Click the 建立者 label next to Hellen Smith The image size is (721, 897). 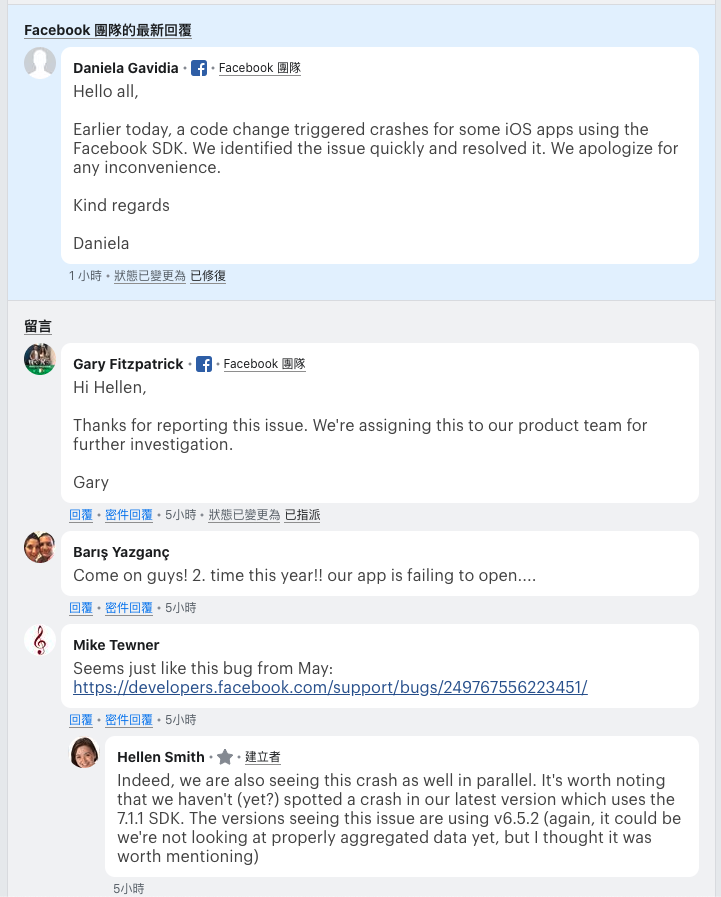[x=263, y=757]
